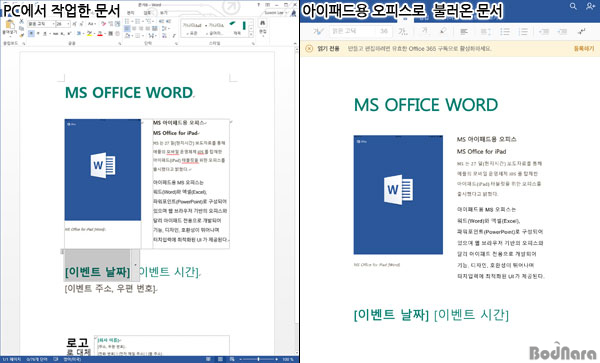Click MS OFFICE WORD heading in iPad document

pos(426,105)
